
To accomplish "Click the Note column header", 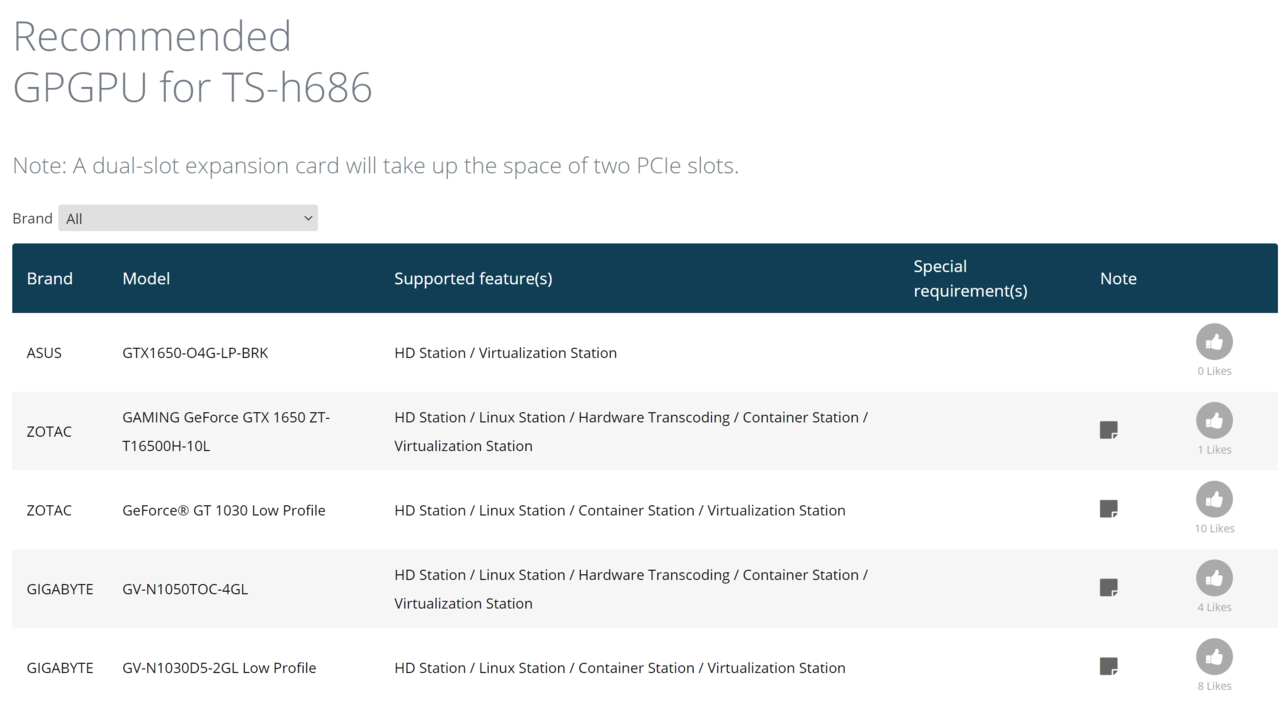I will click(1118, 279).
